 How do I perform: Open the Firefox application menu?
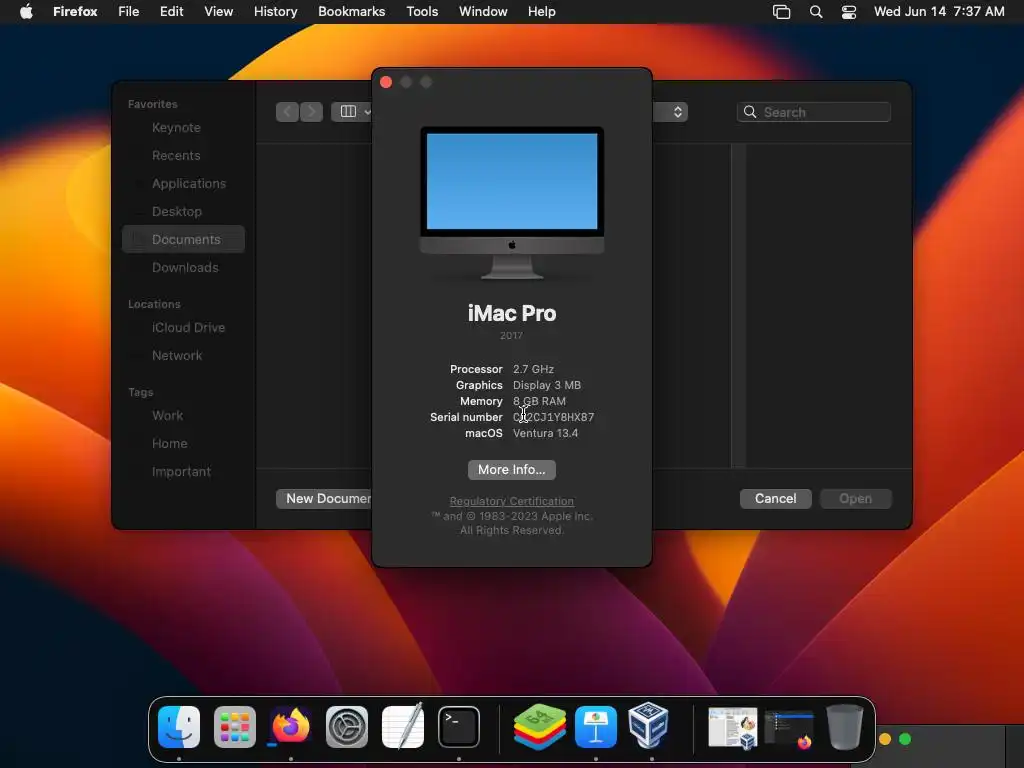tap(75, 11)
